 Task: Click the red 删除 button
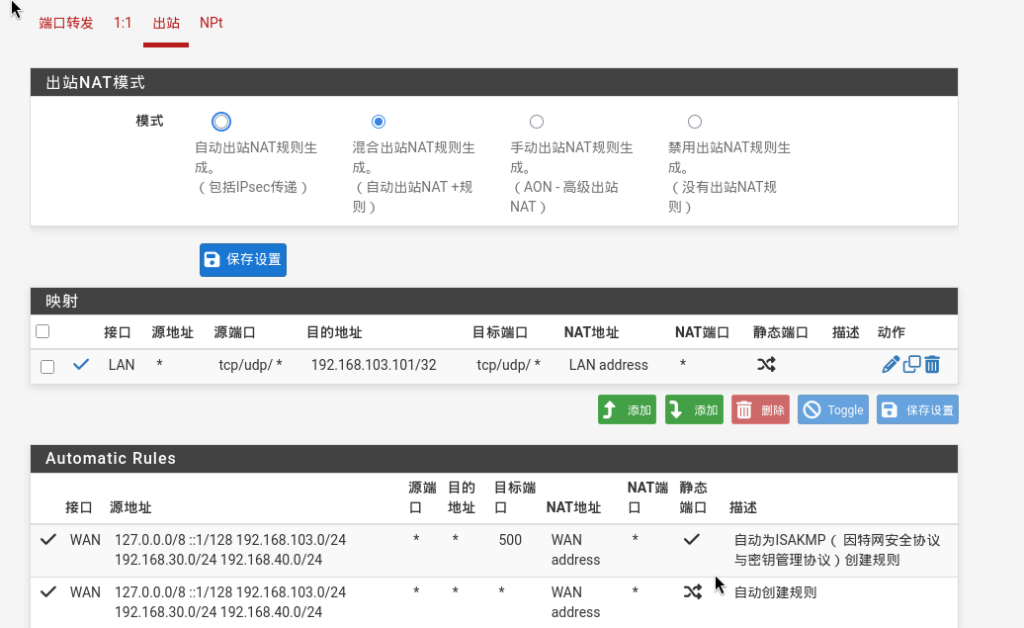tap(760, 410)
